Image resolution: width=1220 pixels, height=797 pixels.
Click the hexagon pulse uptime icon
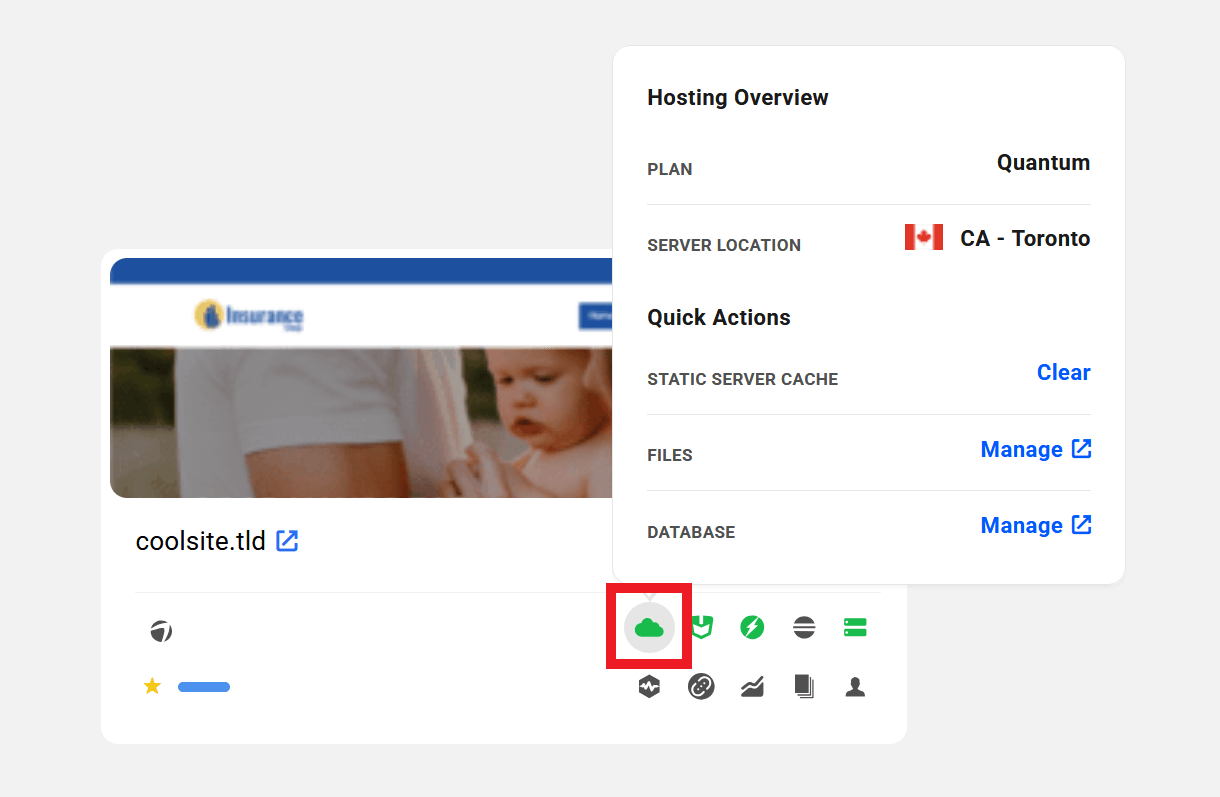click(x=650, y=687)
